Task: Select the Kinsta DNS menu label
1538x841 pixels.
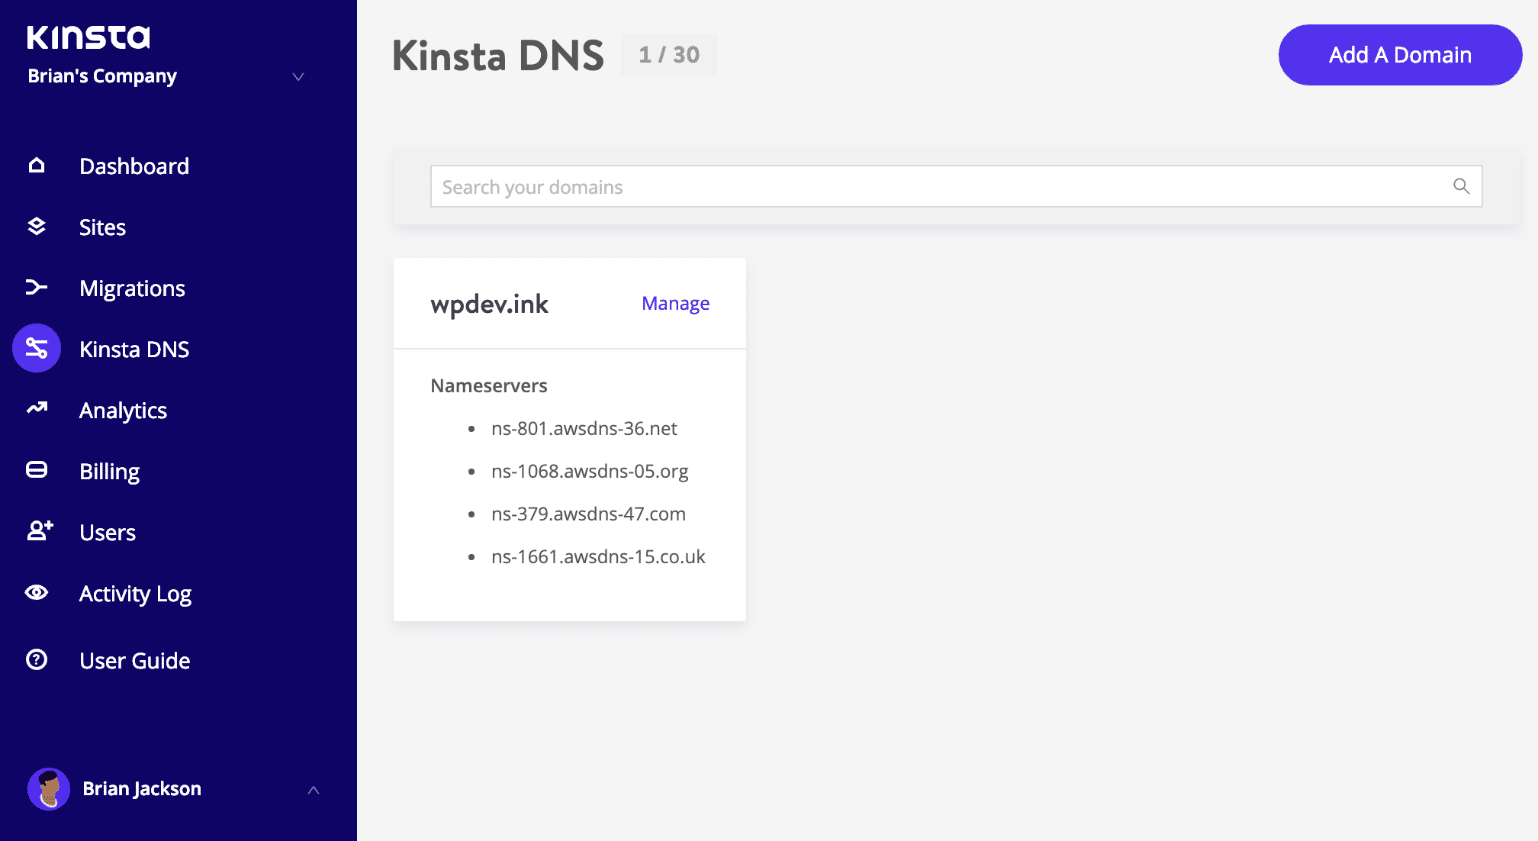Action: tap(134, 349)
